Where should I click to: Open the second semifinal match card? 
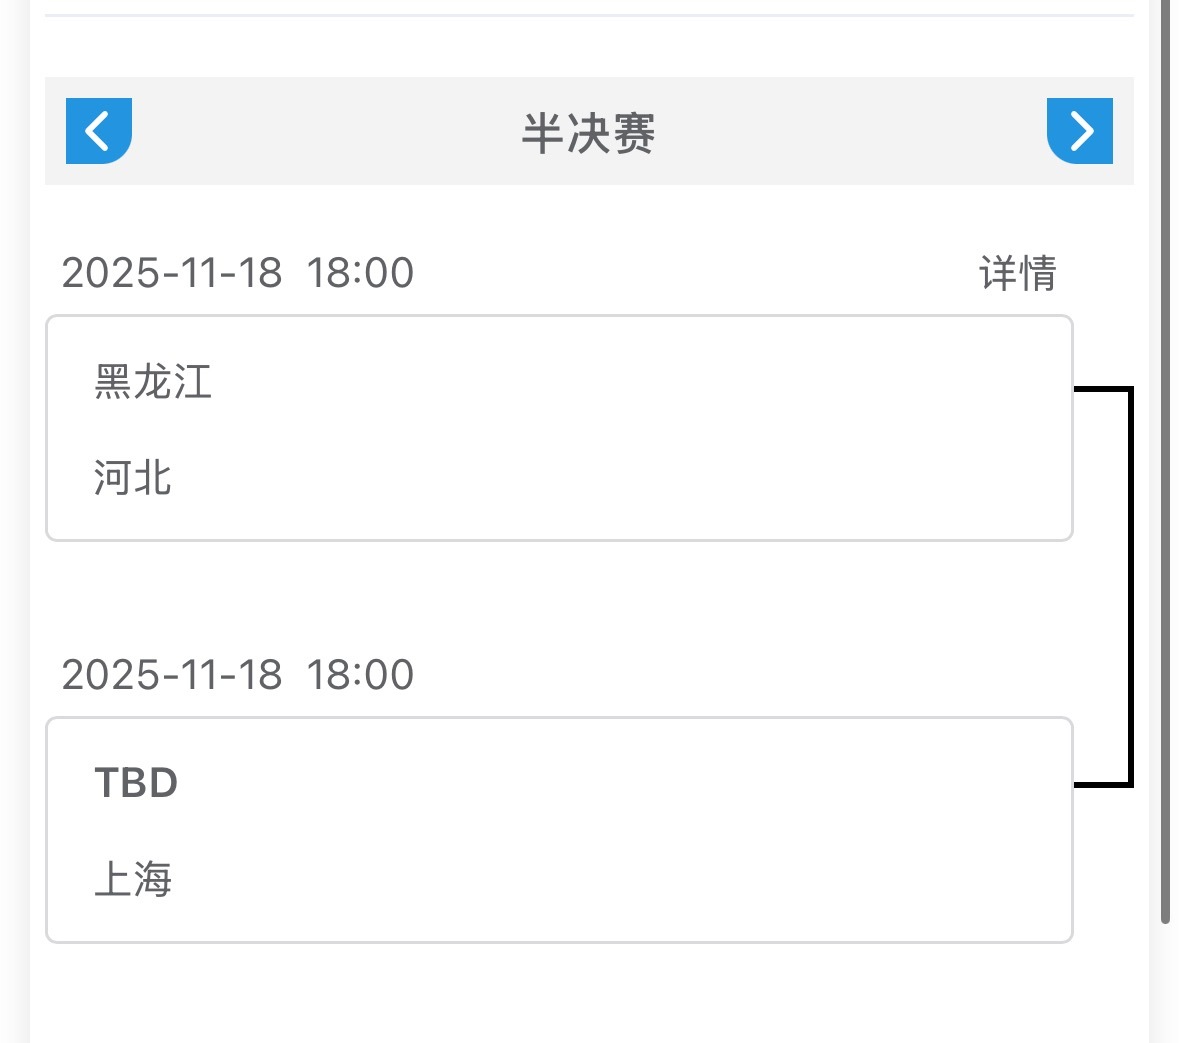(560, 830)
